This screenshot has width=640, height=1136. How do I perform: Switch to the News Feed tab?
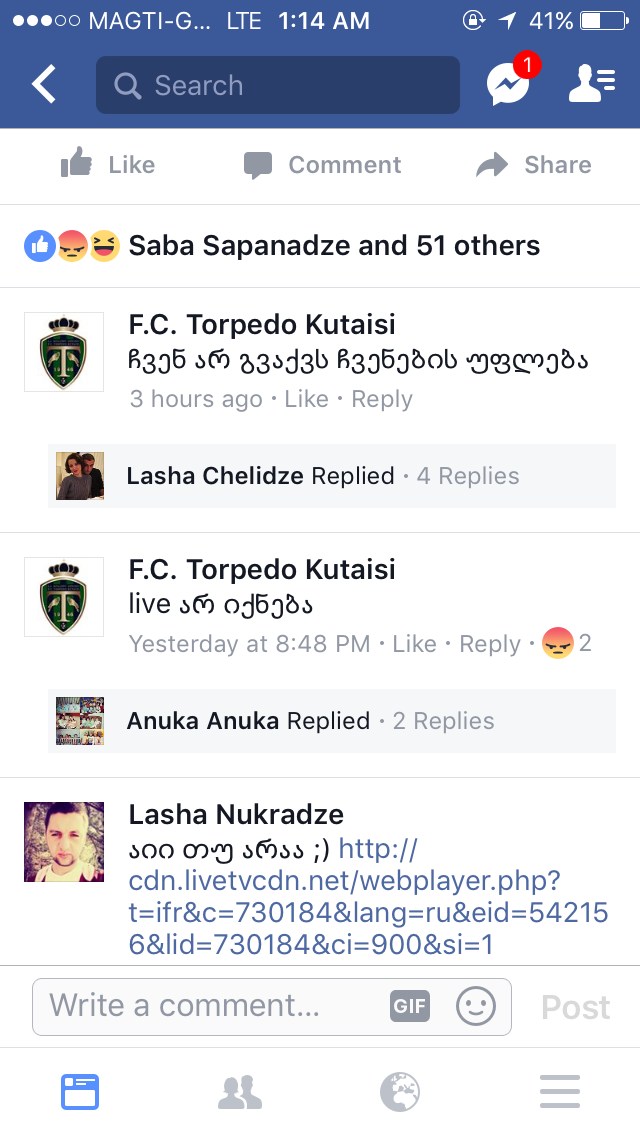pyautogui.click(x=80, y=1092)
